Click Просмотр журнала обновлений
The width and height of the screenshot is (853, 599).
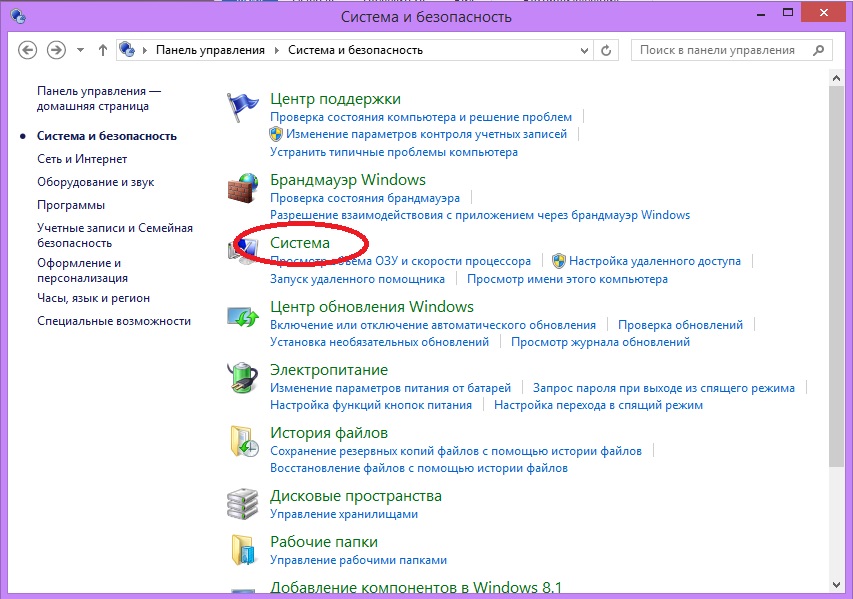[x=600, y=342]
